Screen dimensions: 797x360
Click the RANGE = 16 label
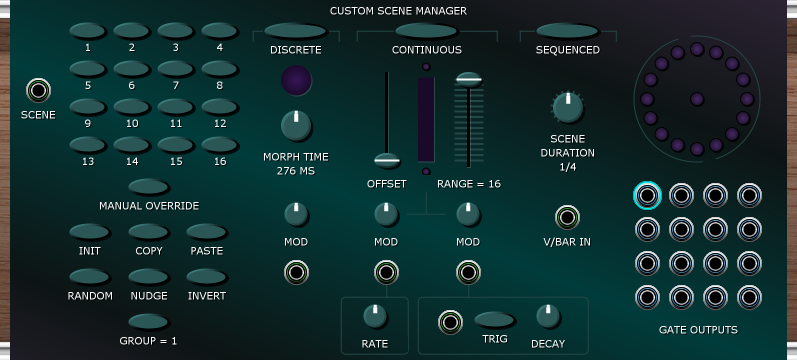click(469, 184)
